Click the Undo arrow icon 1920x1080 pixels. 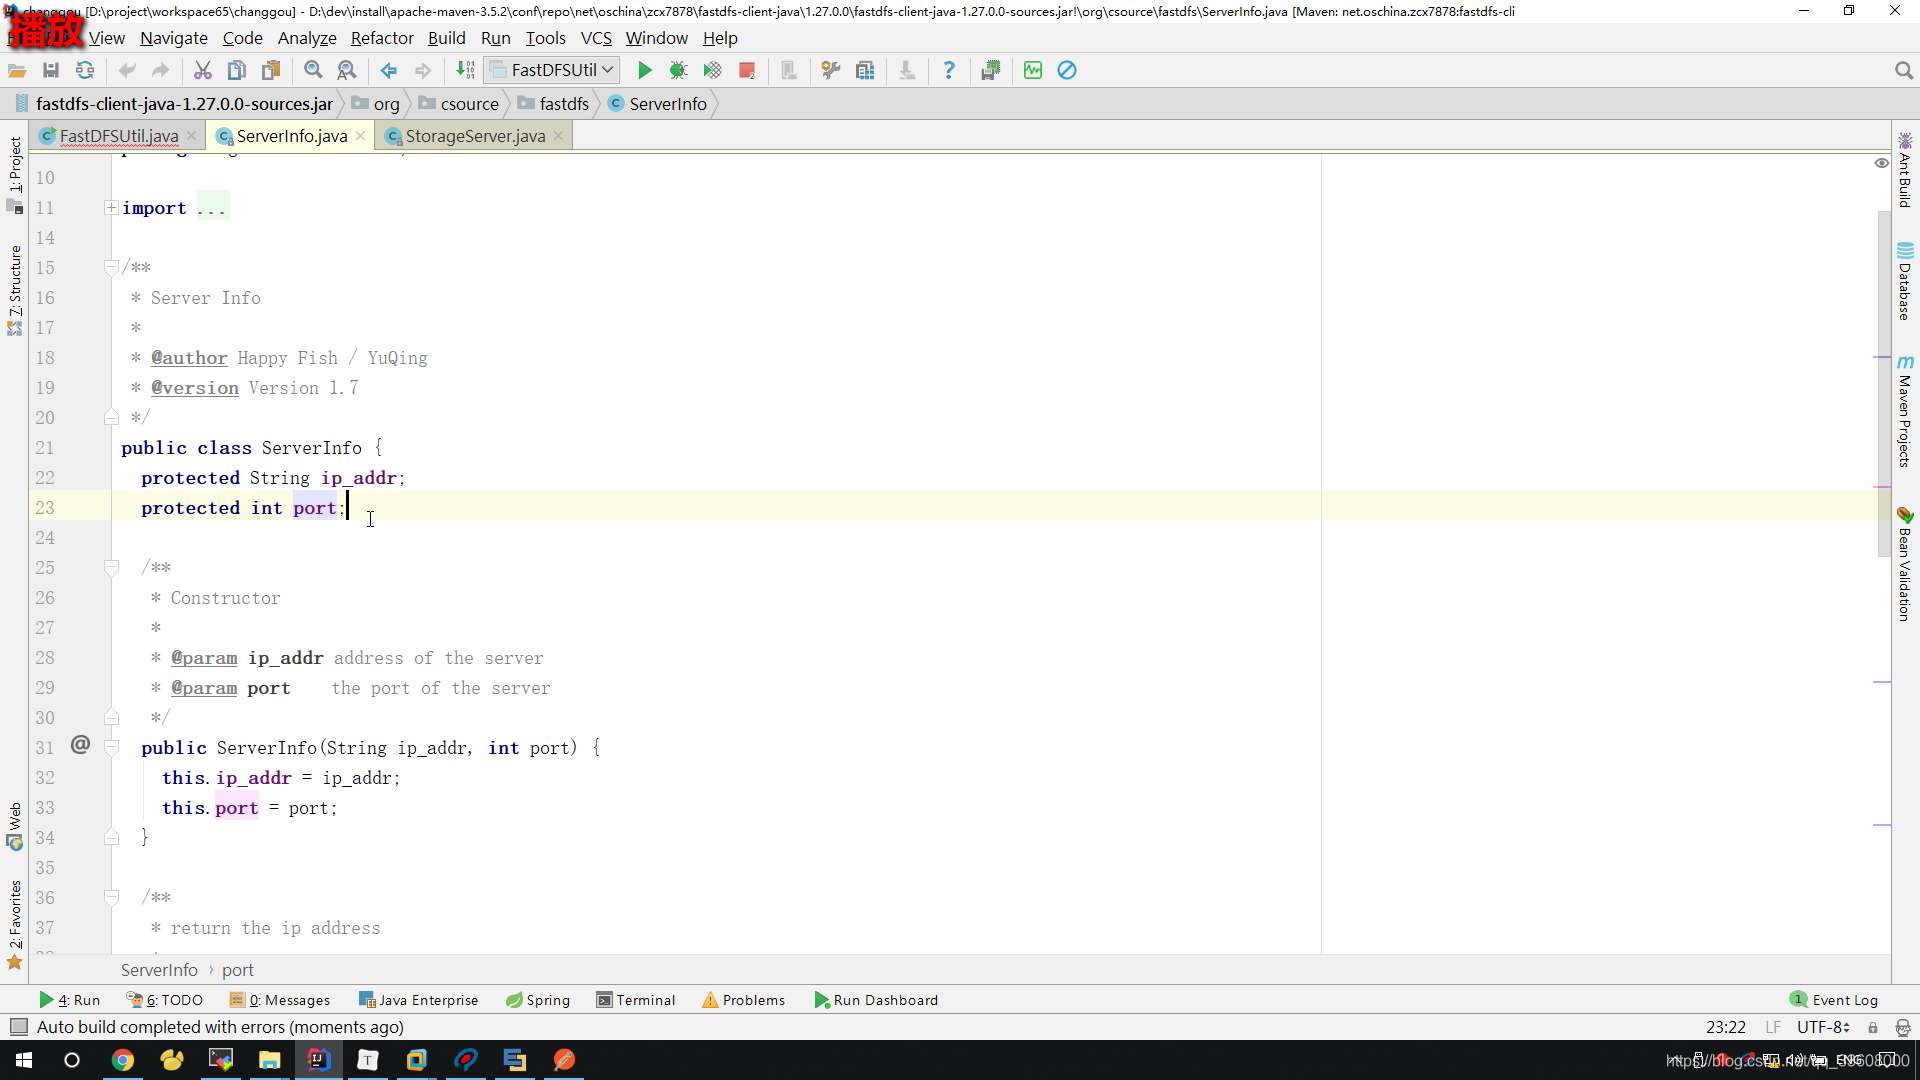(127, 70)
